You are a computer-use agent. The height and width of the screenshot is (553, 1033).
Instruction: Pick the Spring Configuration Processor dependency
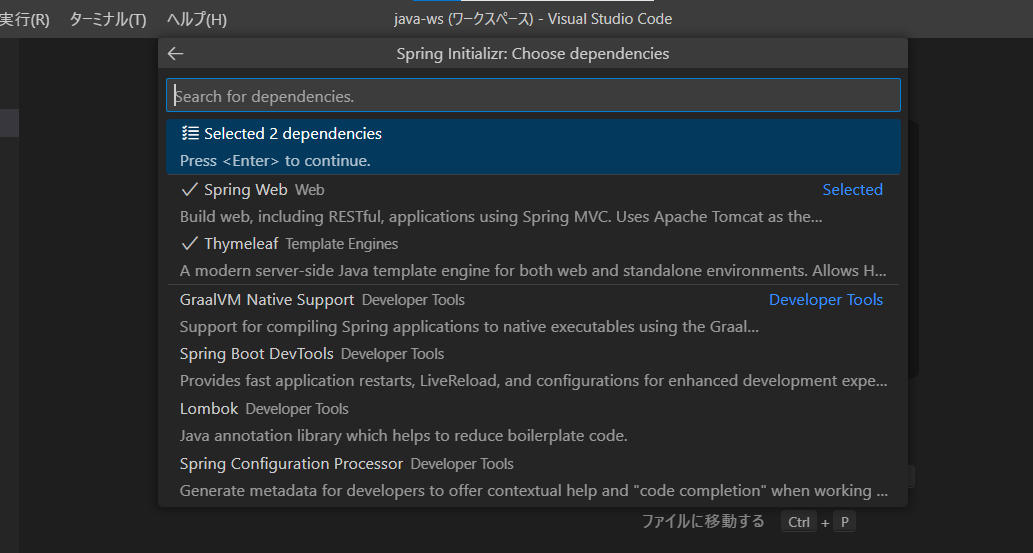tap(291, 464)
